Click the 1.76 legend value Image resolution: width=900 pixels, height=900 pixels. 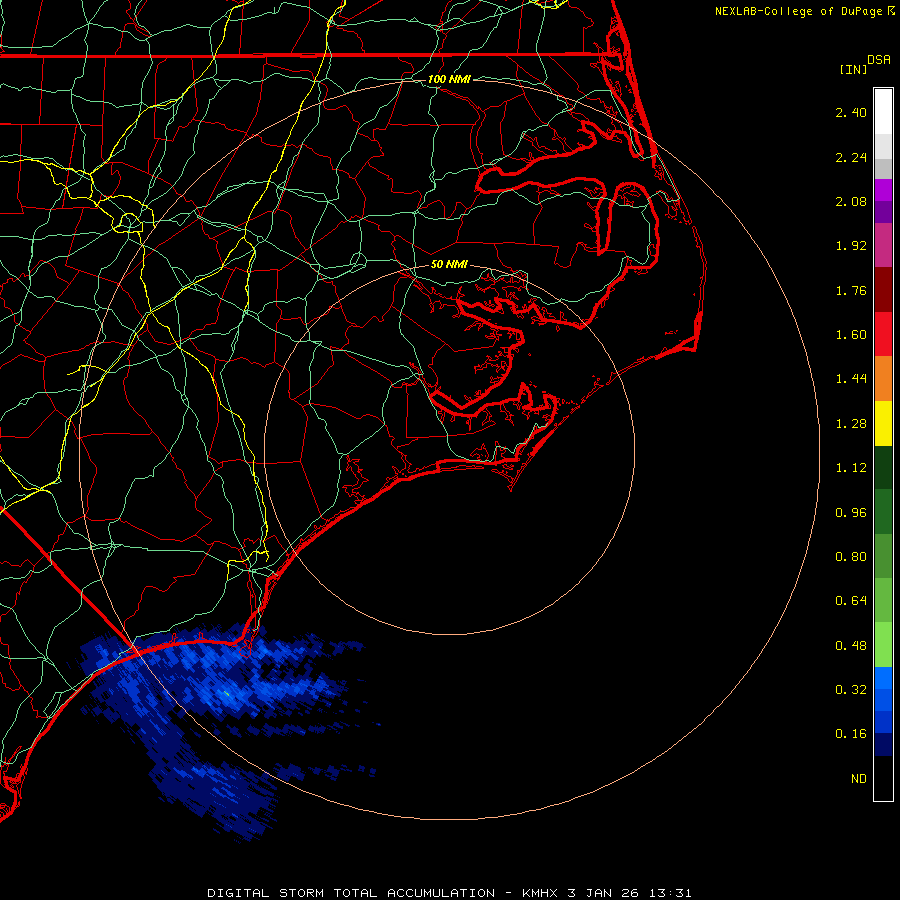(x=851, y=290)
